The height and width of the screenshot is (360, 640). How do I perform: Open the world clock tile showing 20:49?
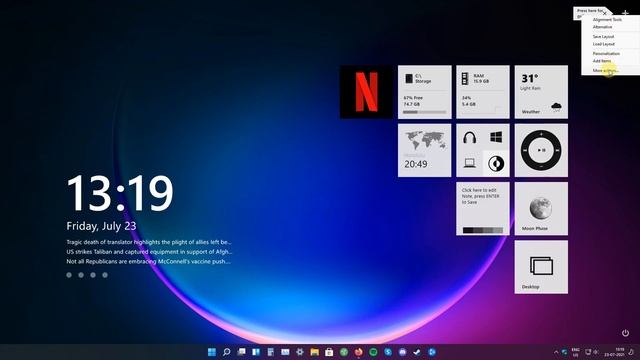coord(424,150)
